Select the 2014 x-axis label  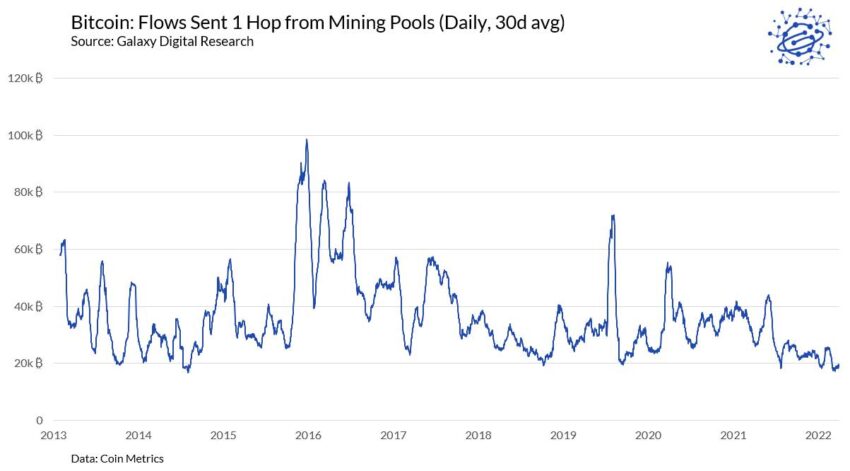click(x=138, y=435)
